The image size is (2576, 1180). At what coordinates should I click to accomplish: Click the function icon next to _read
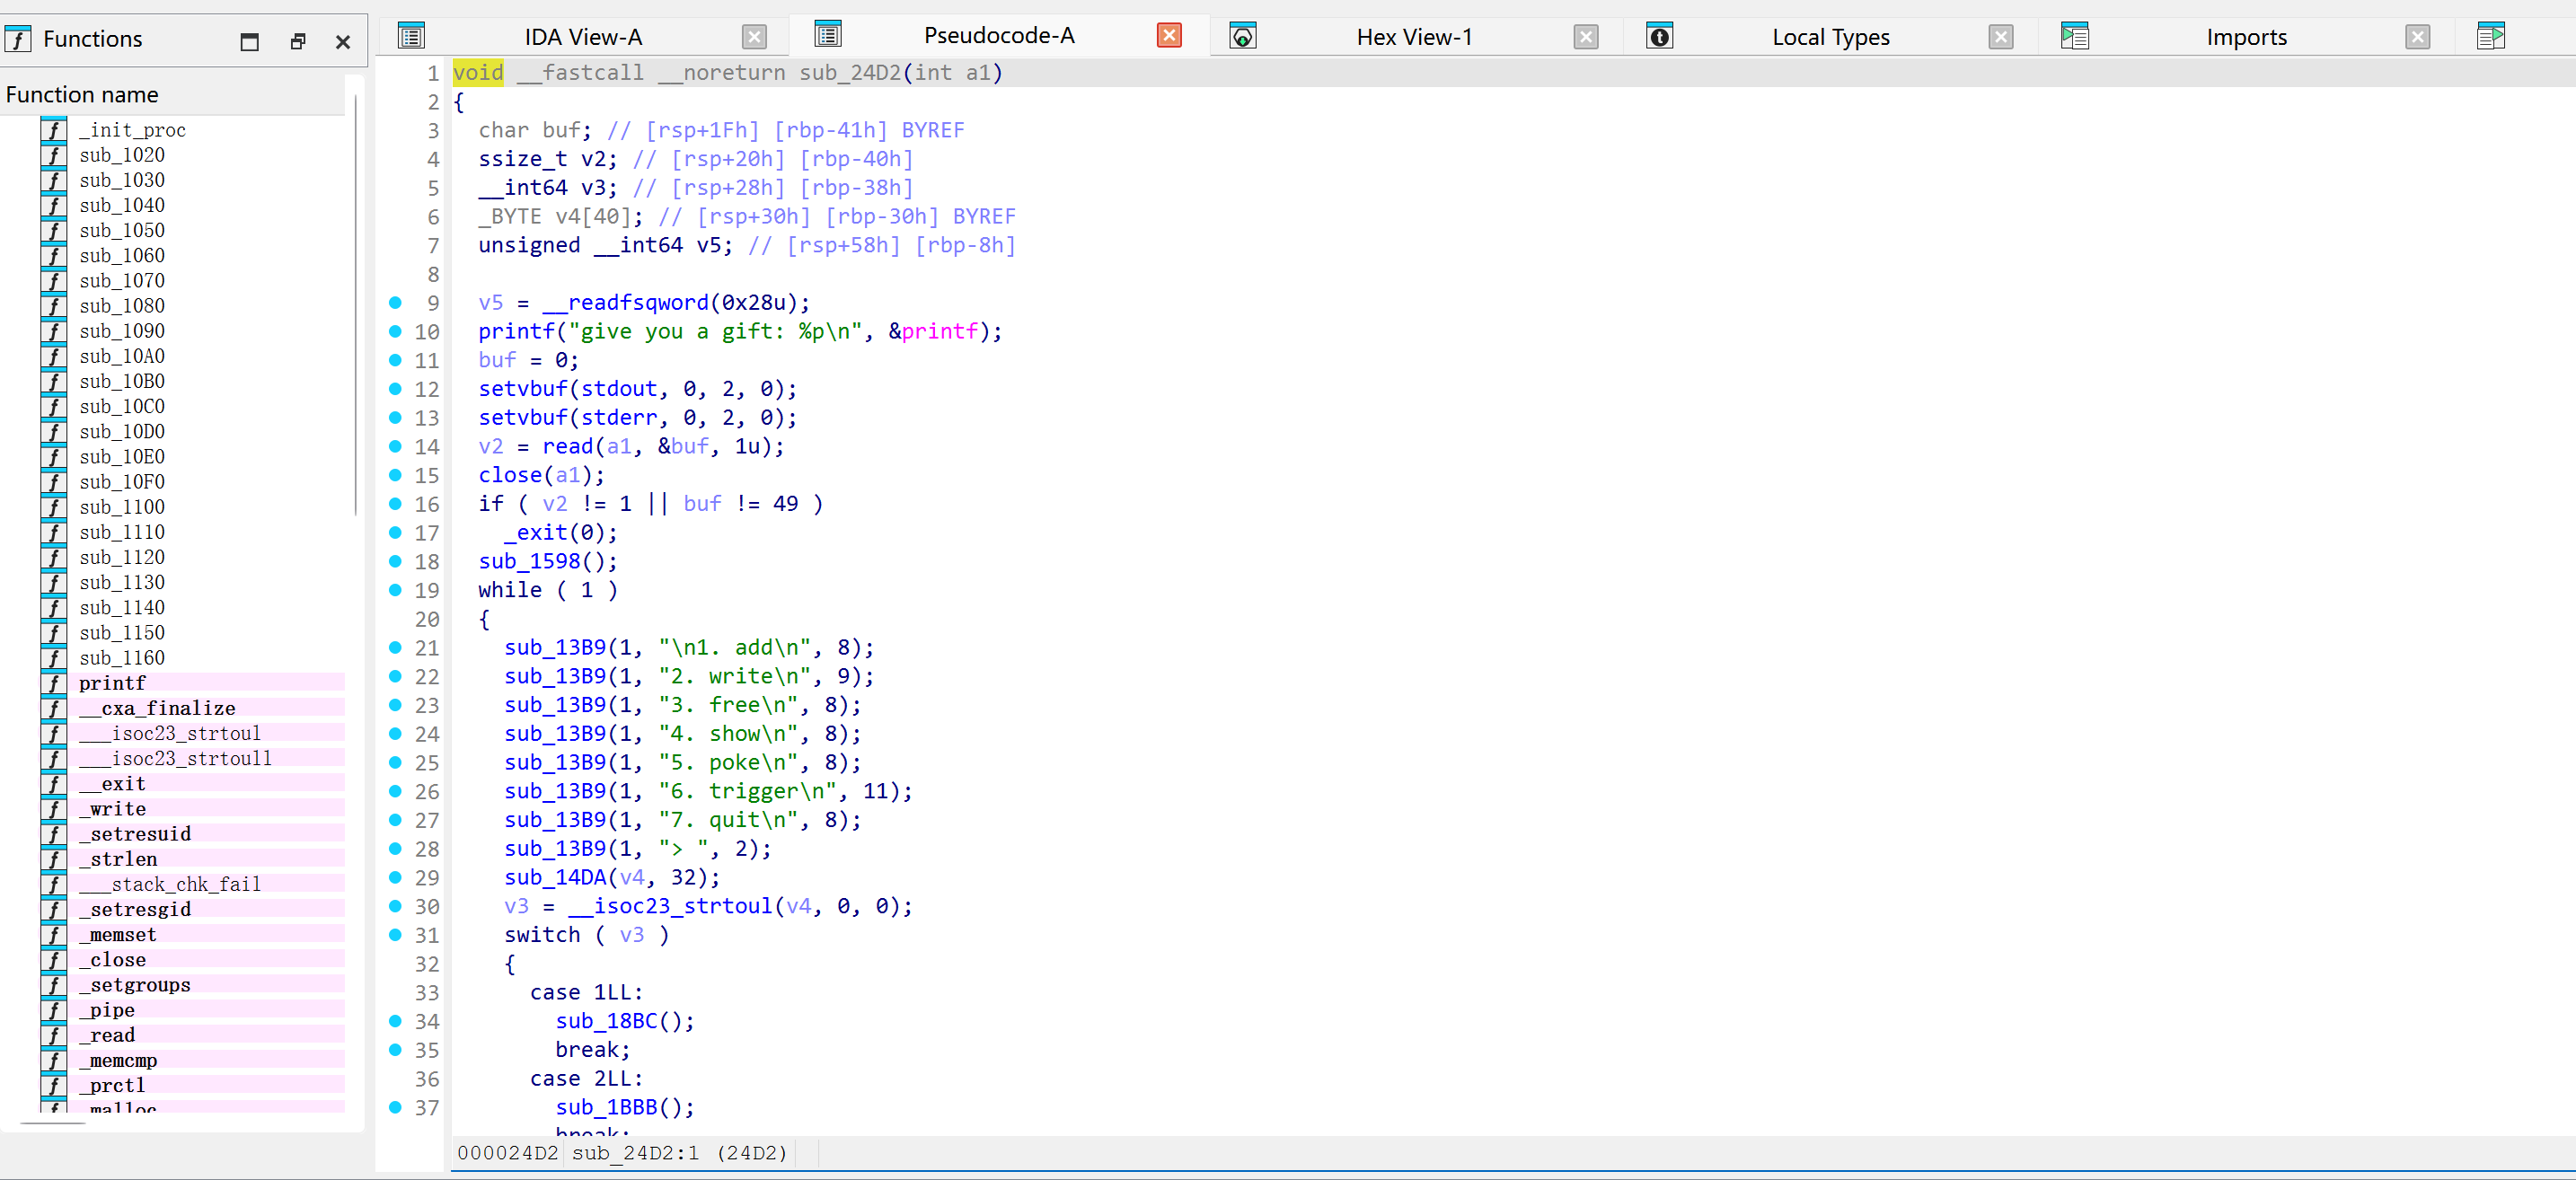(54, 1035)
